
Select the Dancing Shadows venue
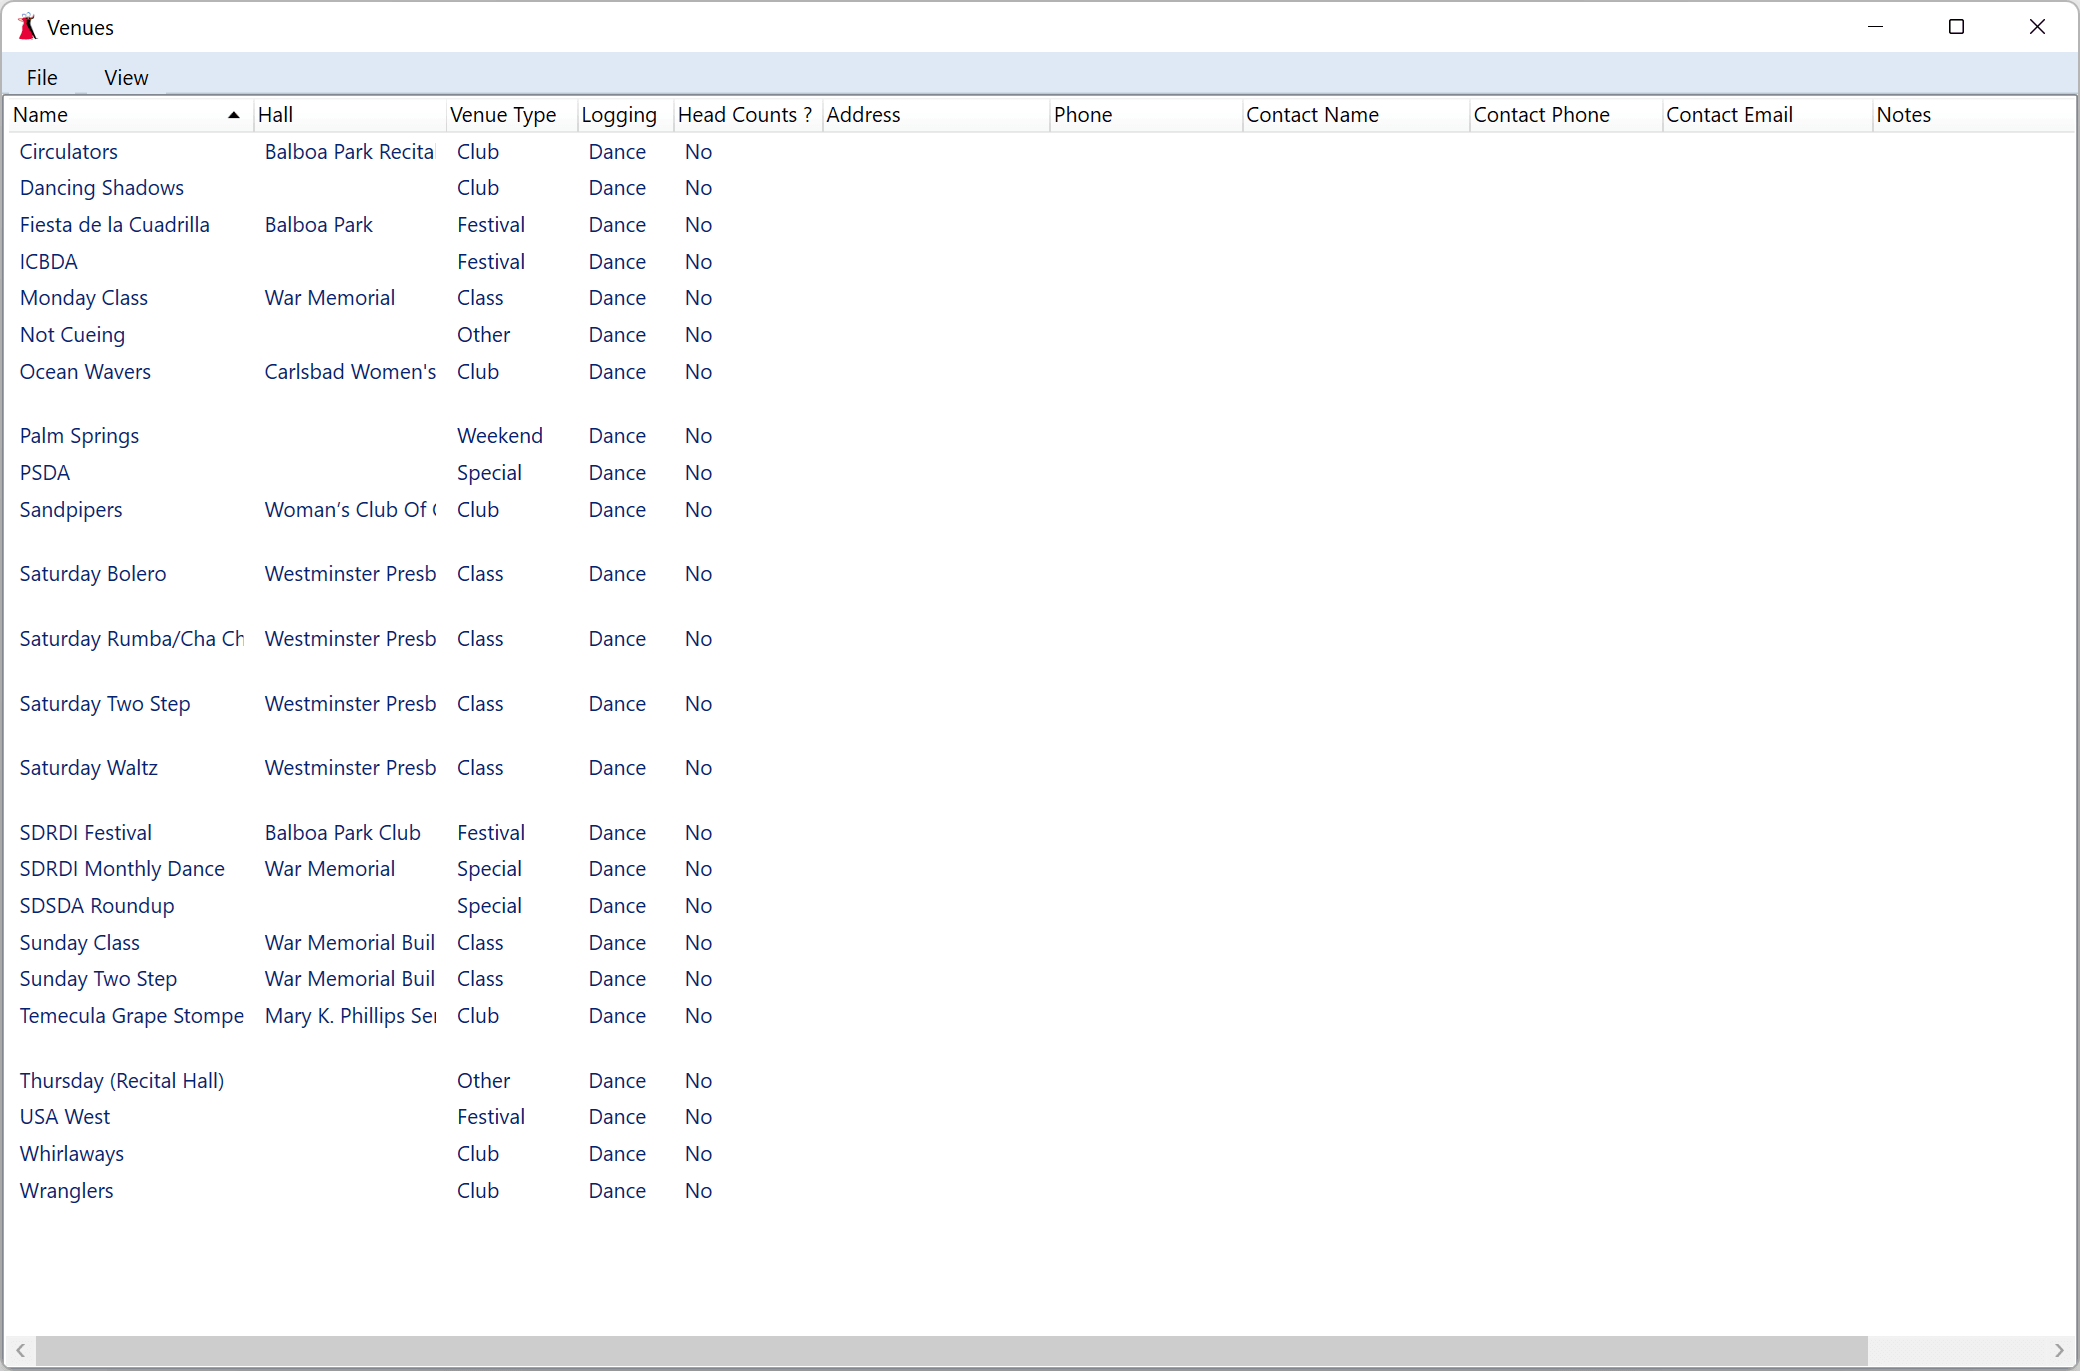point(102,188)
